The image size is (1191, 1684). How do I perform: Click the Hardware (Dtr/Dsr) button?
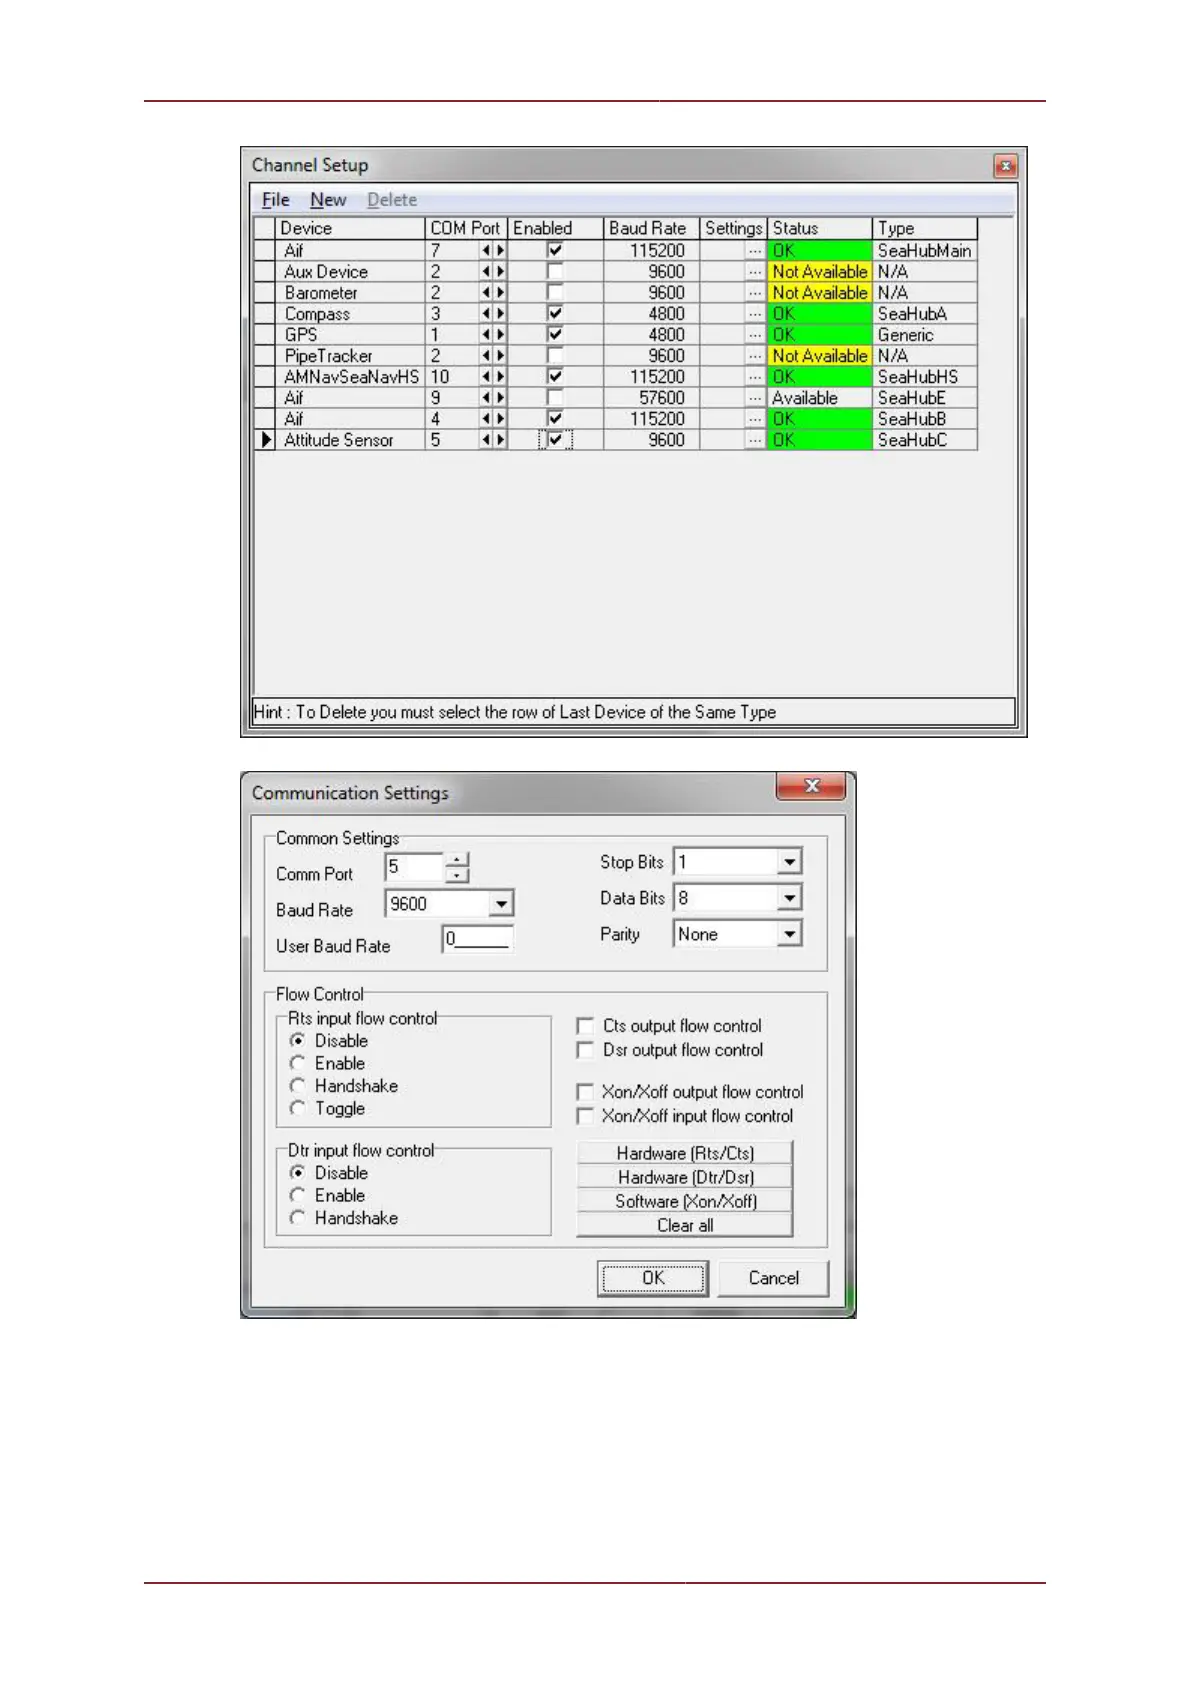(685, 1177)
